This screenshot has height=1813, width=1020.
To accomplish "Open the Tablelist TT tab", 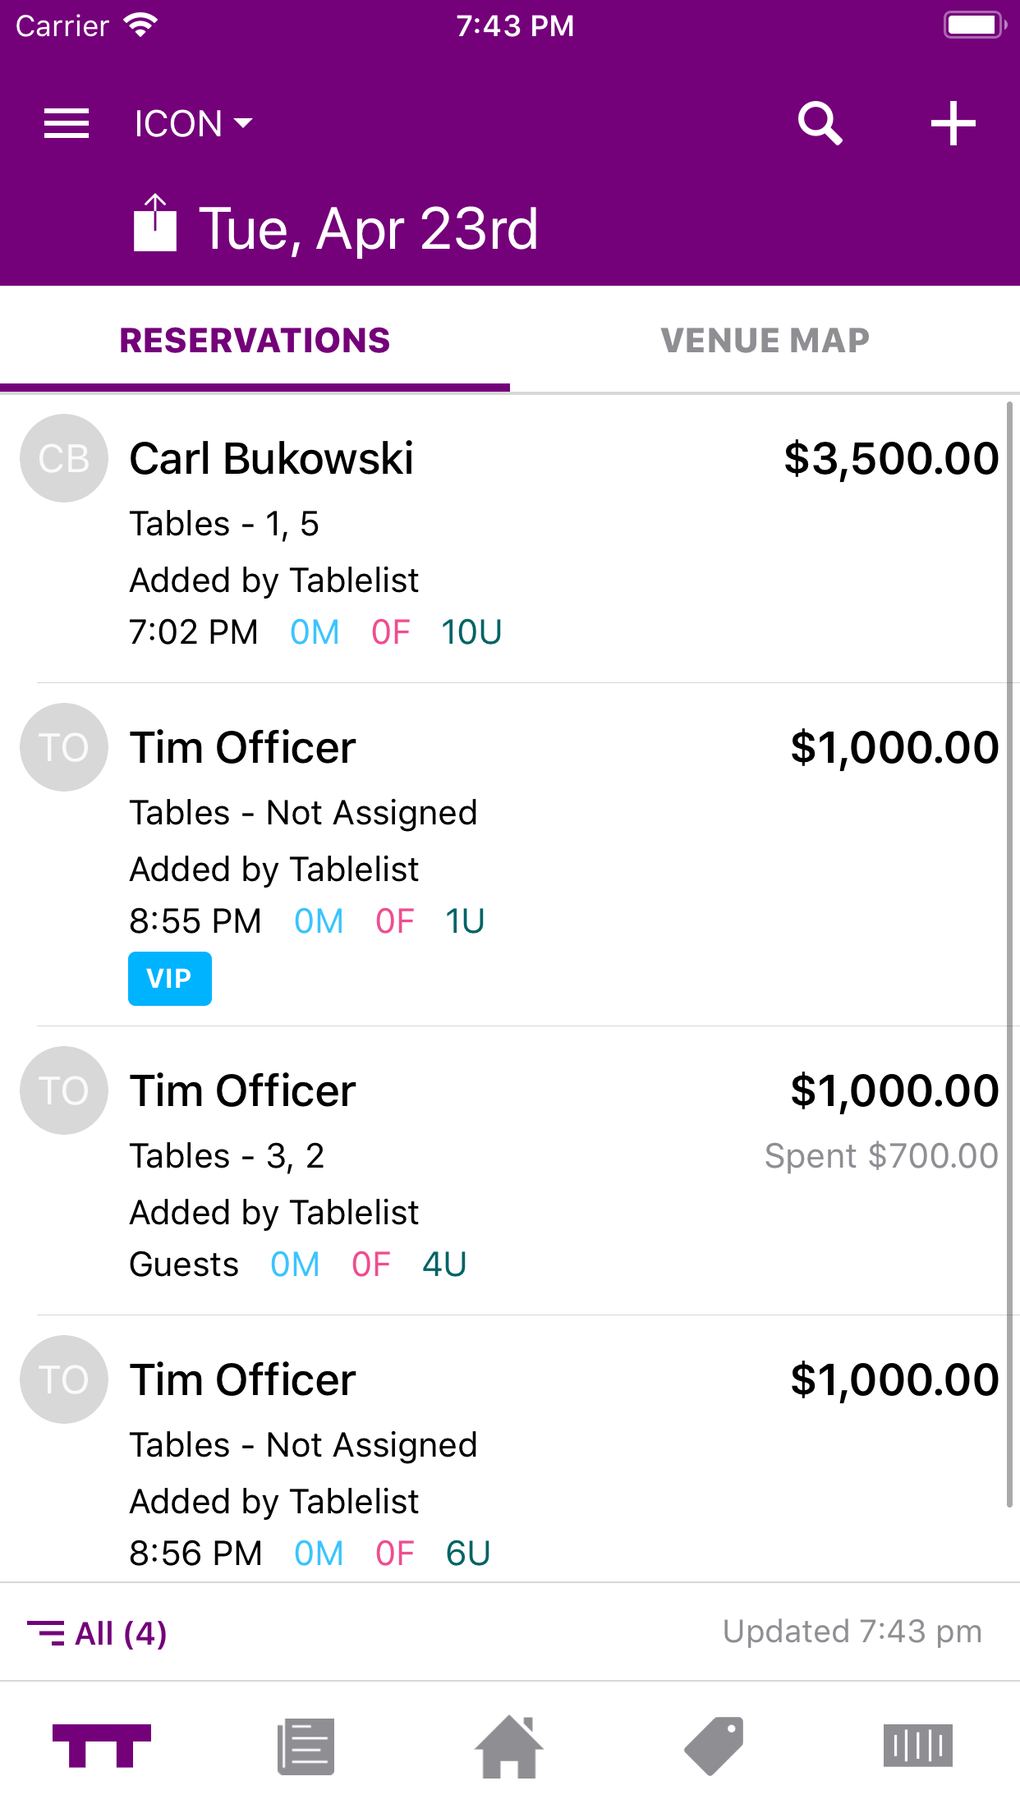I will click(102, 1746).
